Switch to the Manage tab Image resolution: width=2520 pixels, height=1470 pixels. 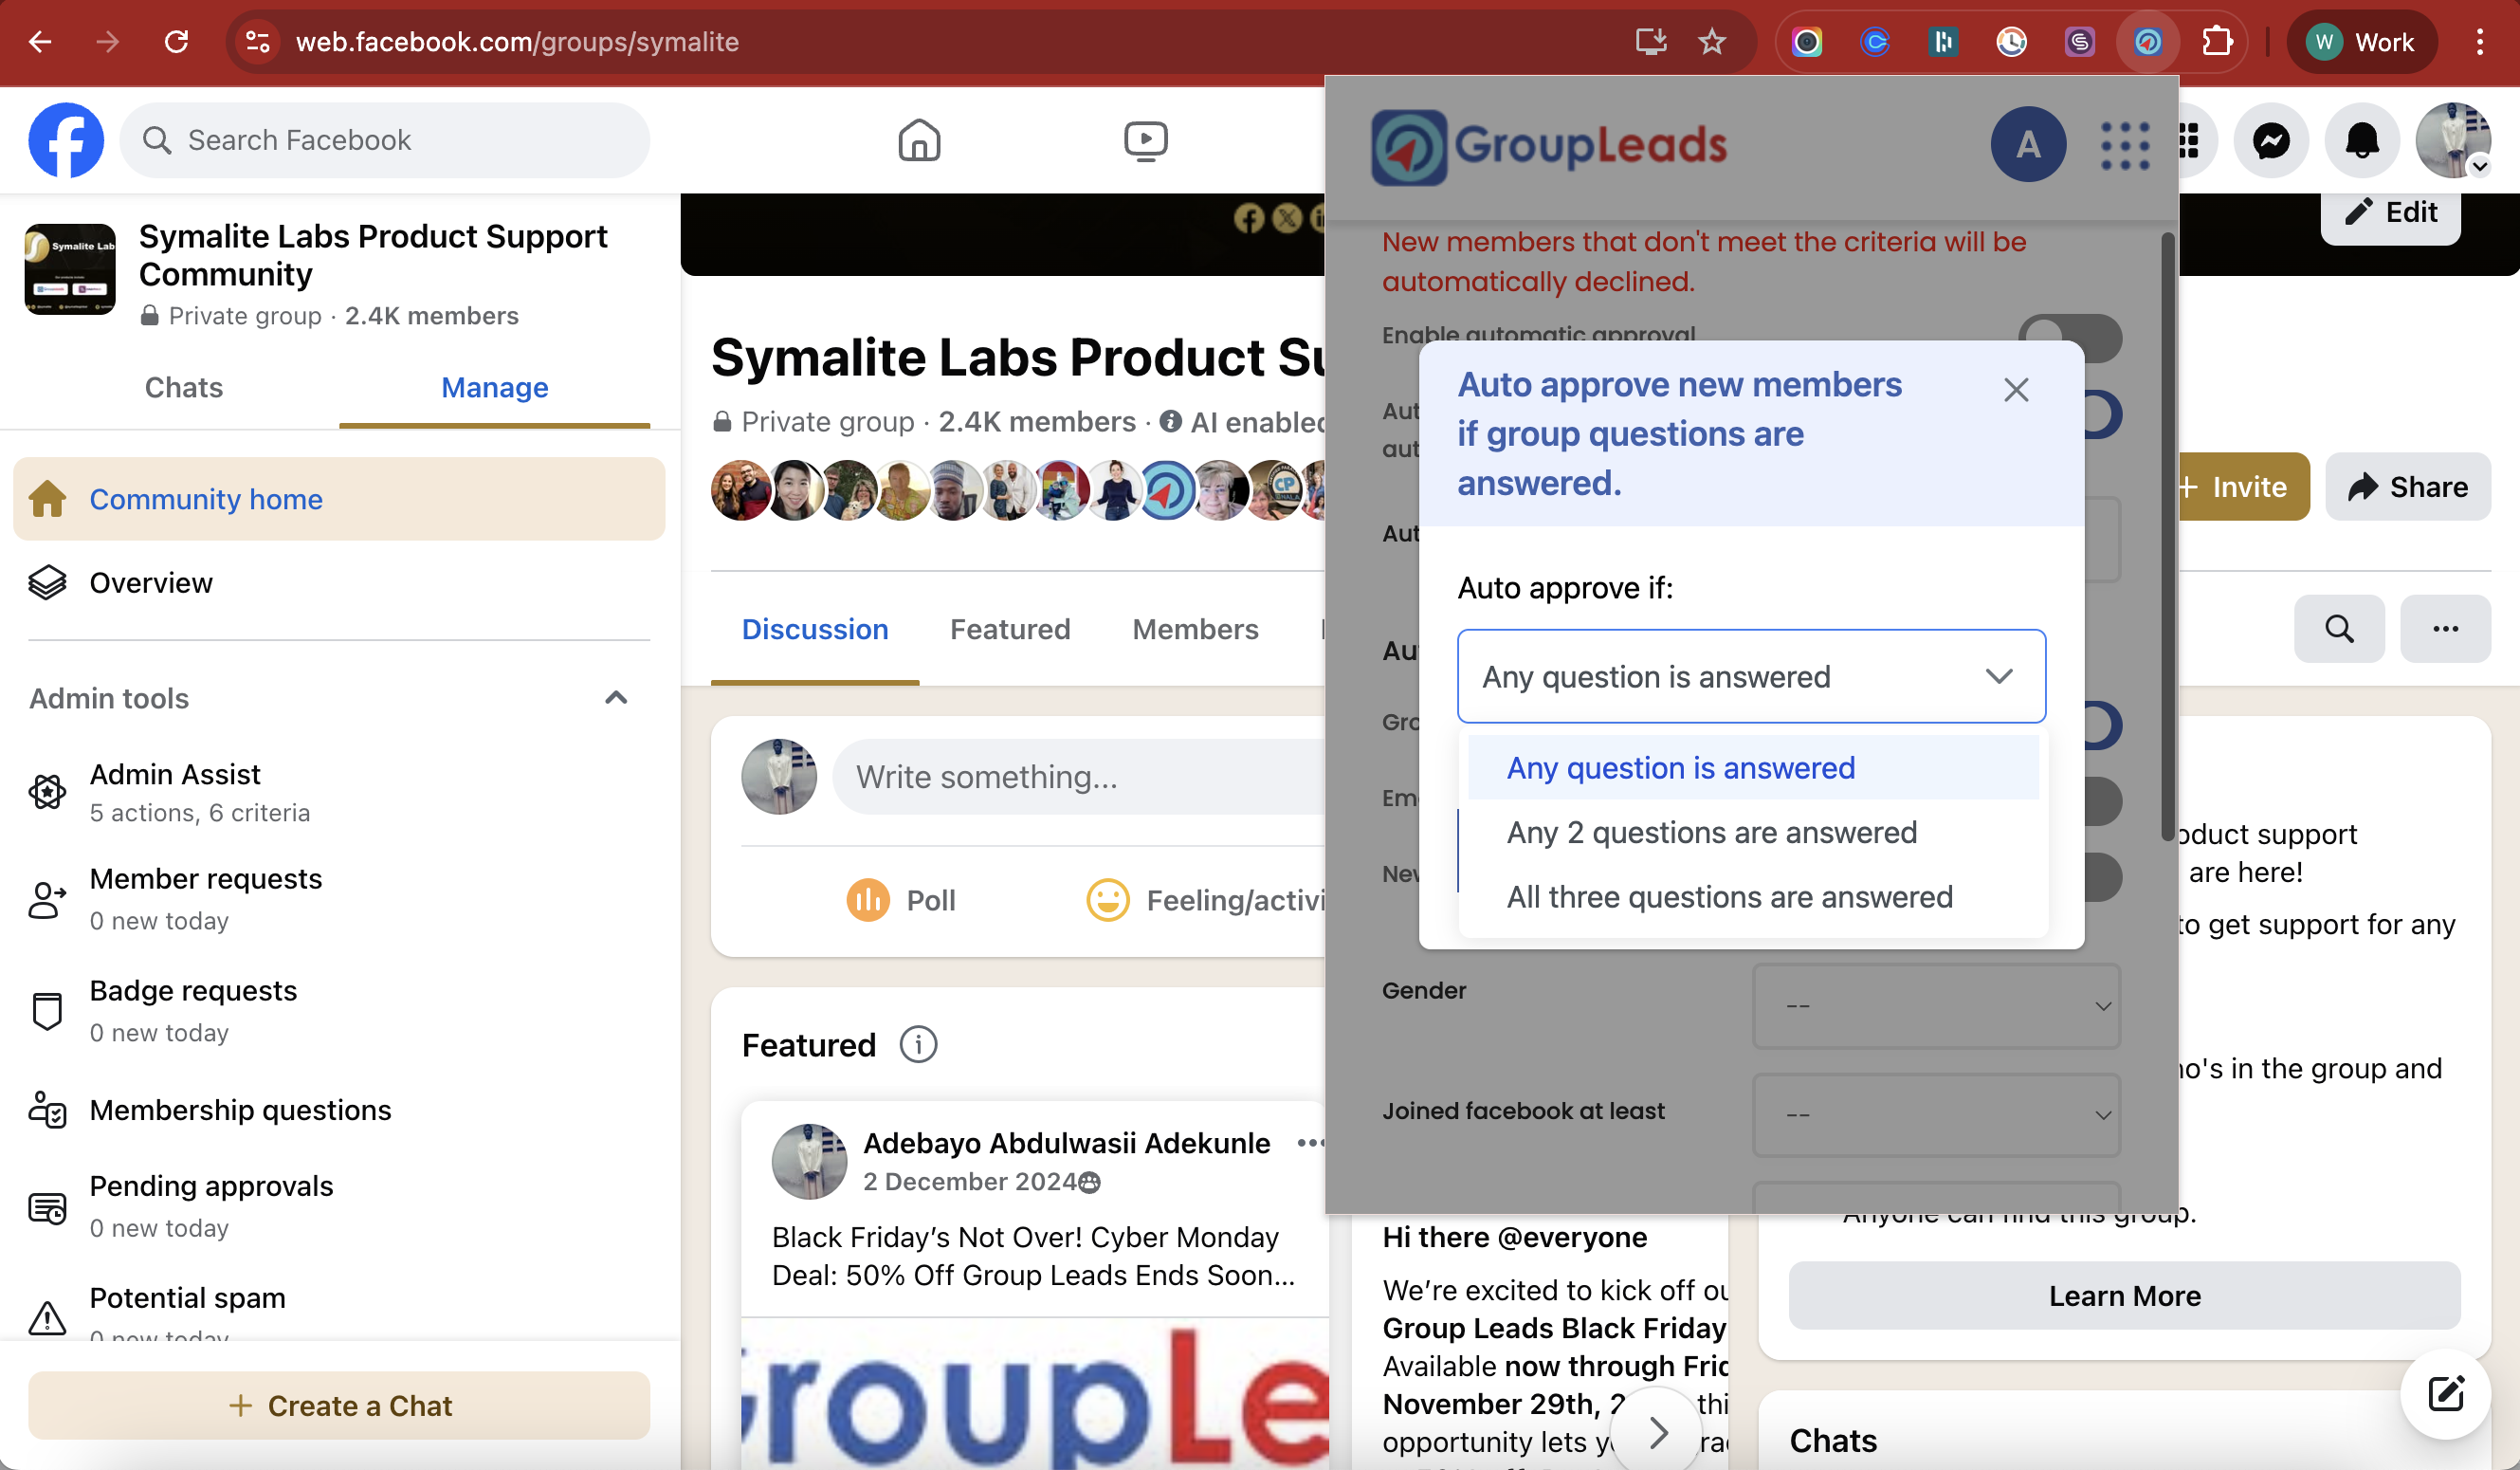(x=494, y=388)
